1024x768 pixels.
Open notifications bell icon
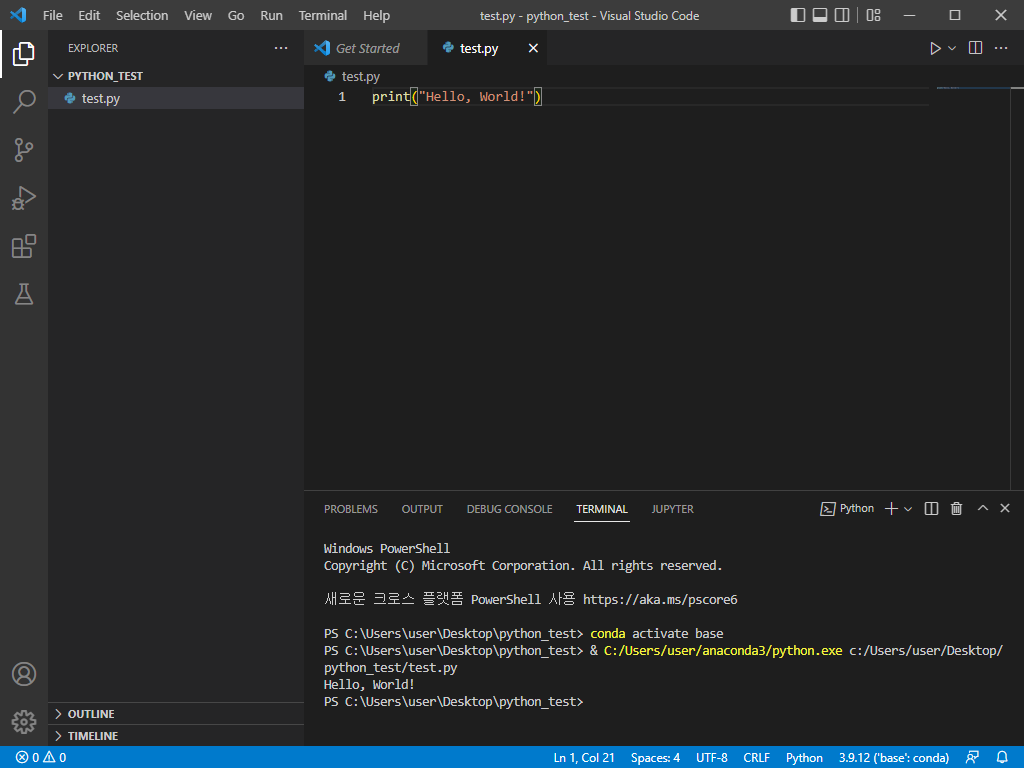pyautogui.click(x=1002, y=758)
